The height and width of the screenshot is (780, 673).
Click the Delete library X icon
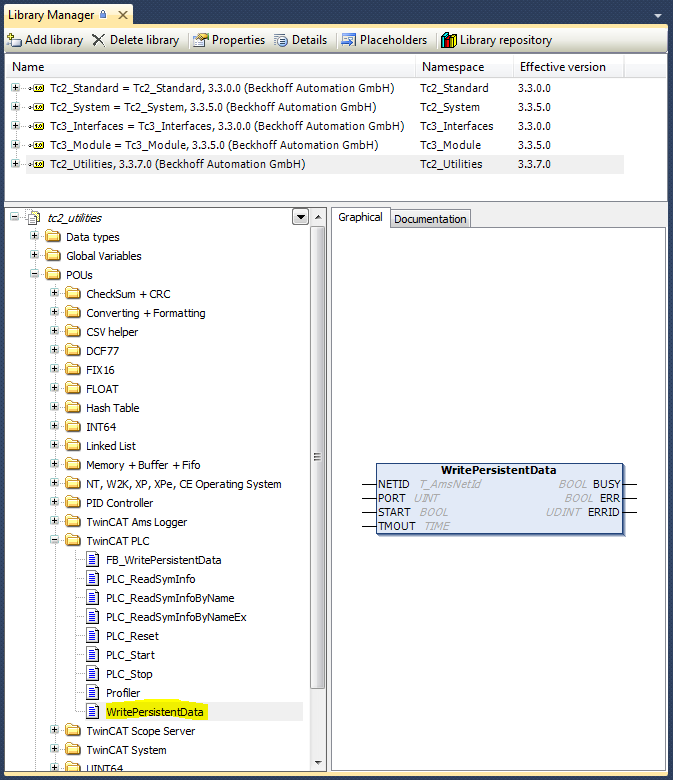[98, 40]
